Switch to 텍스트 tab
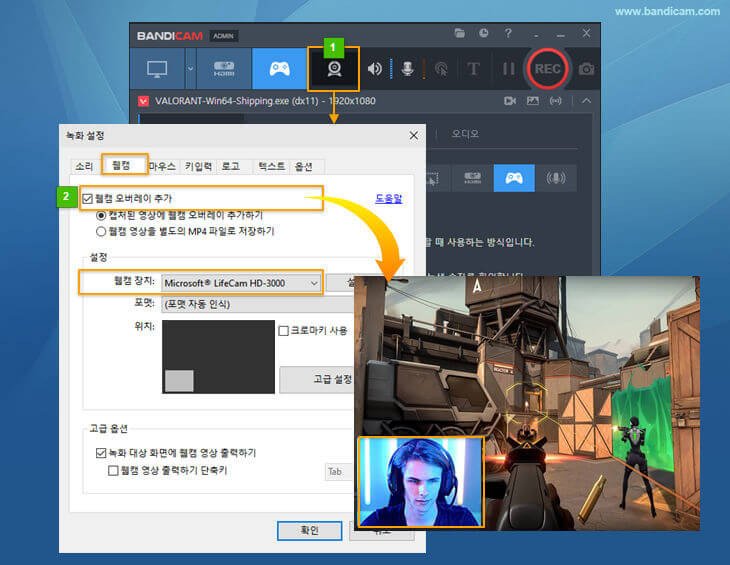 point(271,166)
